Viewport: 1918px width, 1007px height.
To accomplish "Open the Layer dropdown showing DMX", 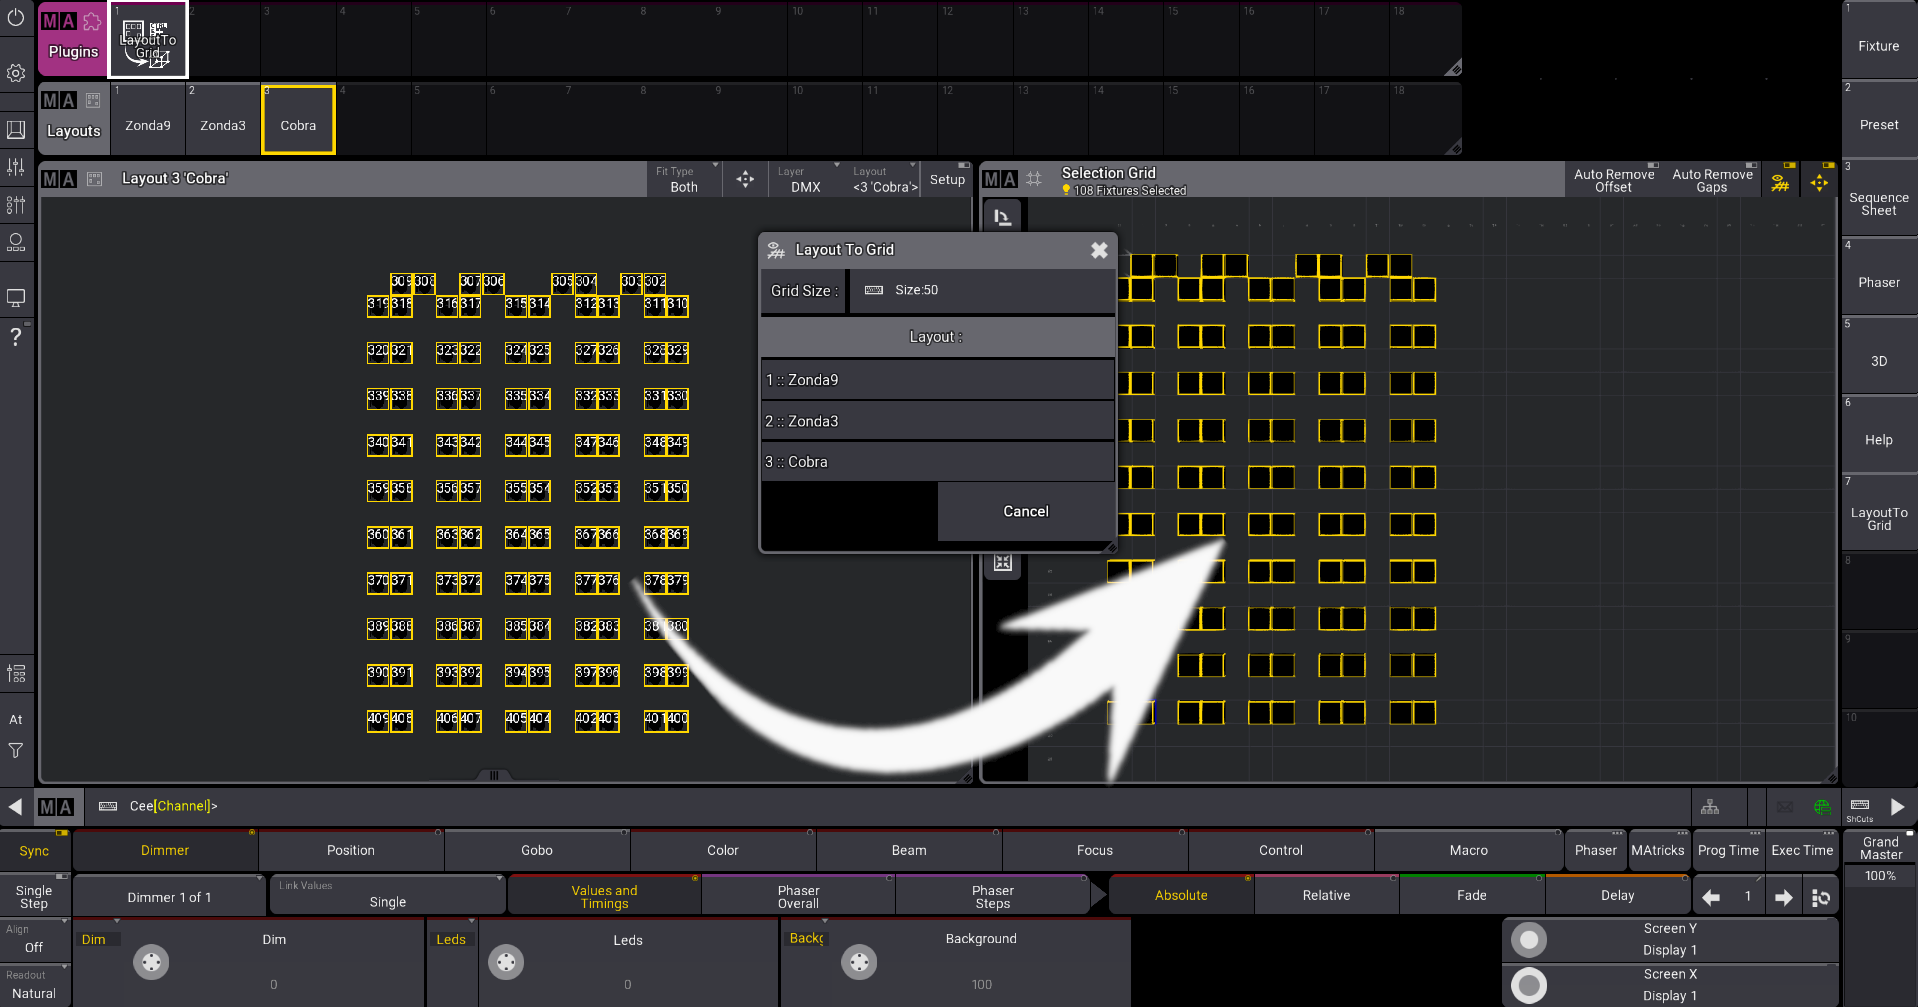I will [805, 180].
